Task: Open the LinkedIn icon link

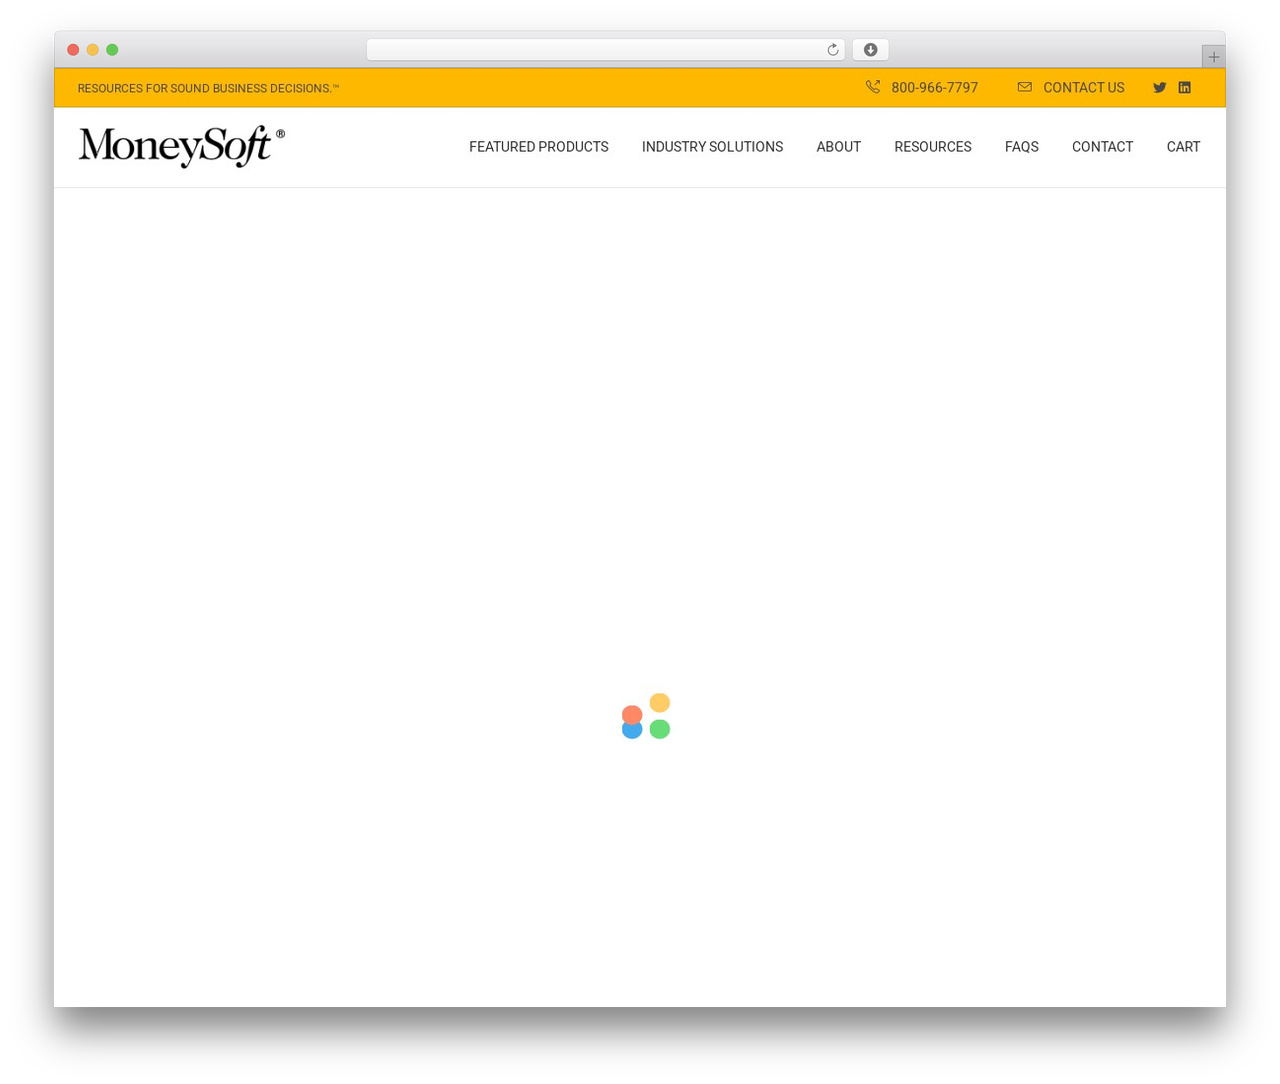Action: pos(1184,88)
